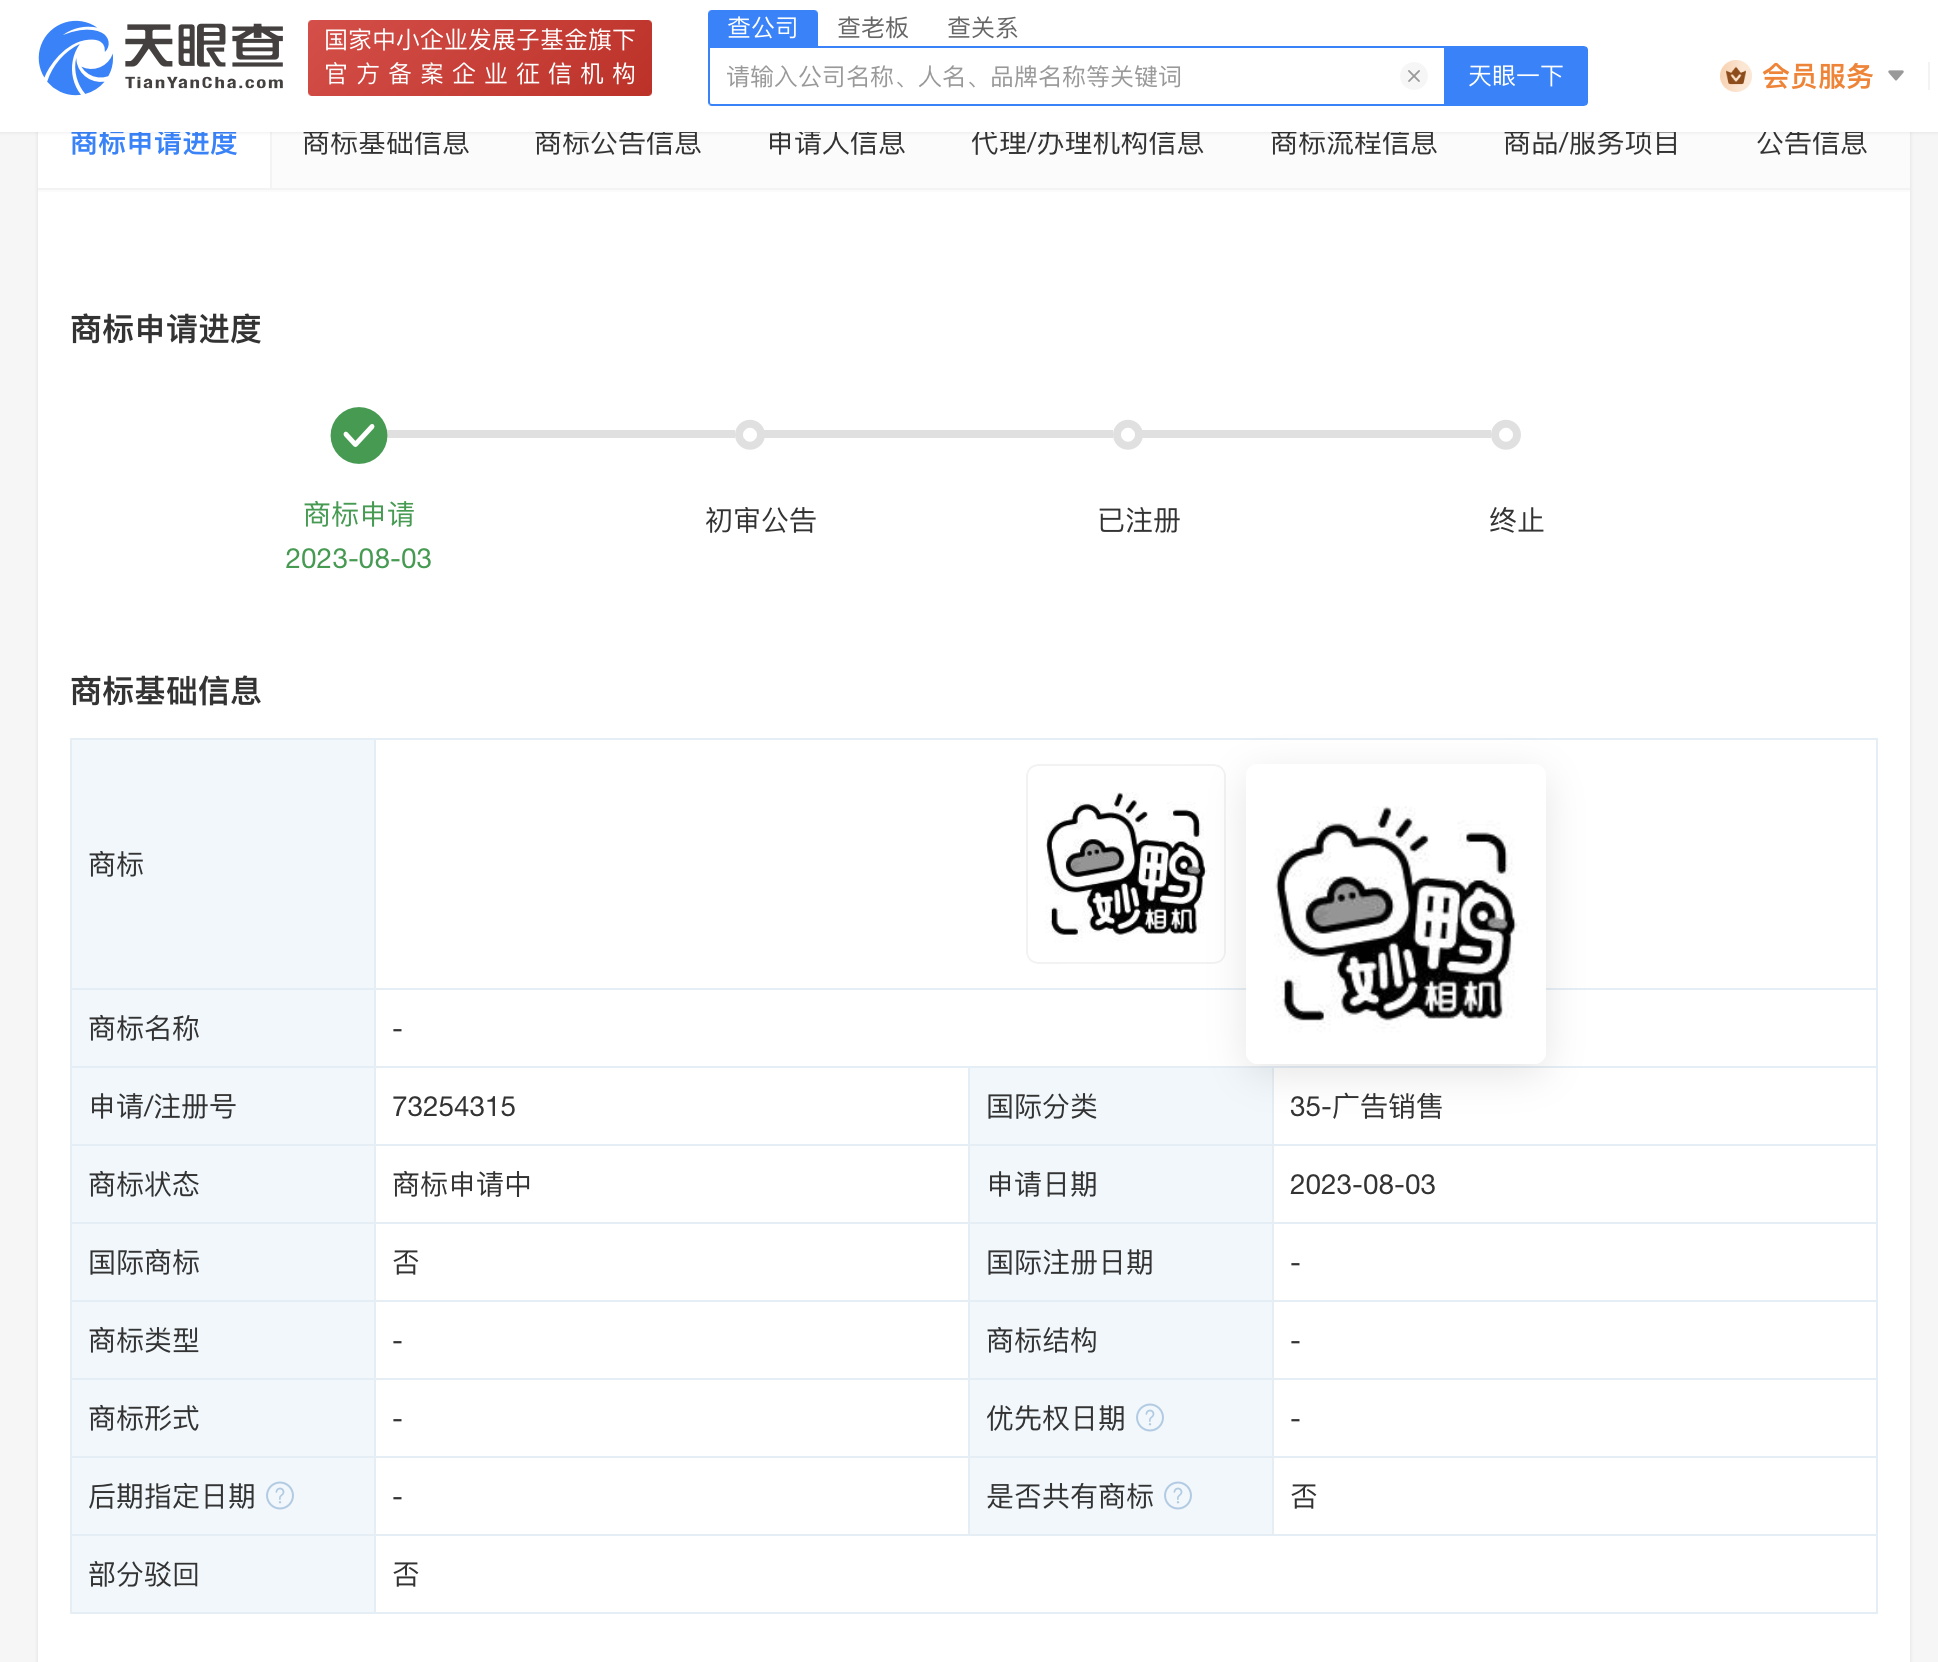The height and width of the screenshot is (1662, 1938).
Task: Click the member crown icon
Action: [1735, 76]
